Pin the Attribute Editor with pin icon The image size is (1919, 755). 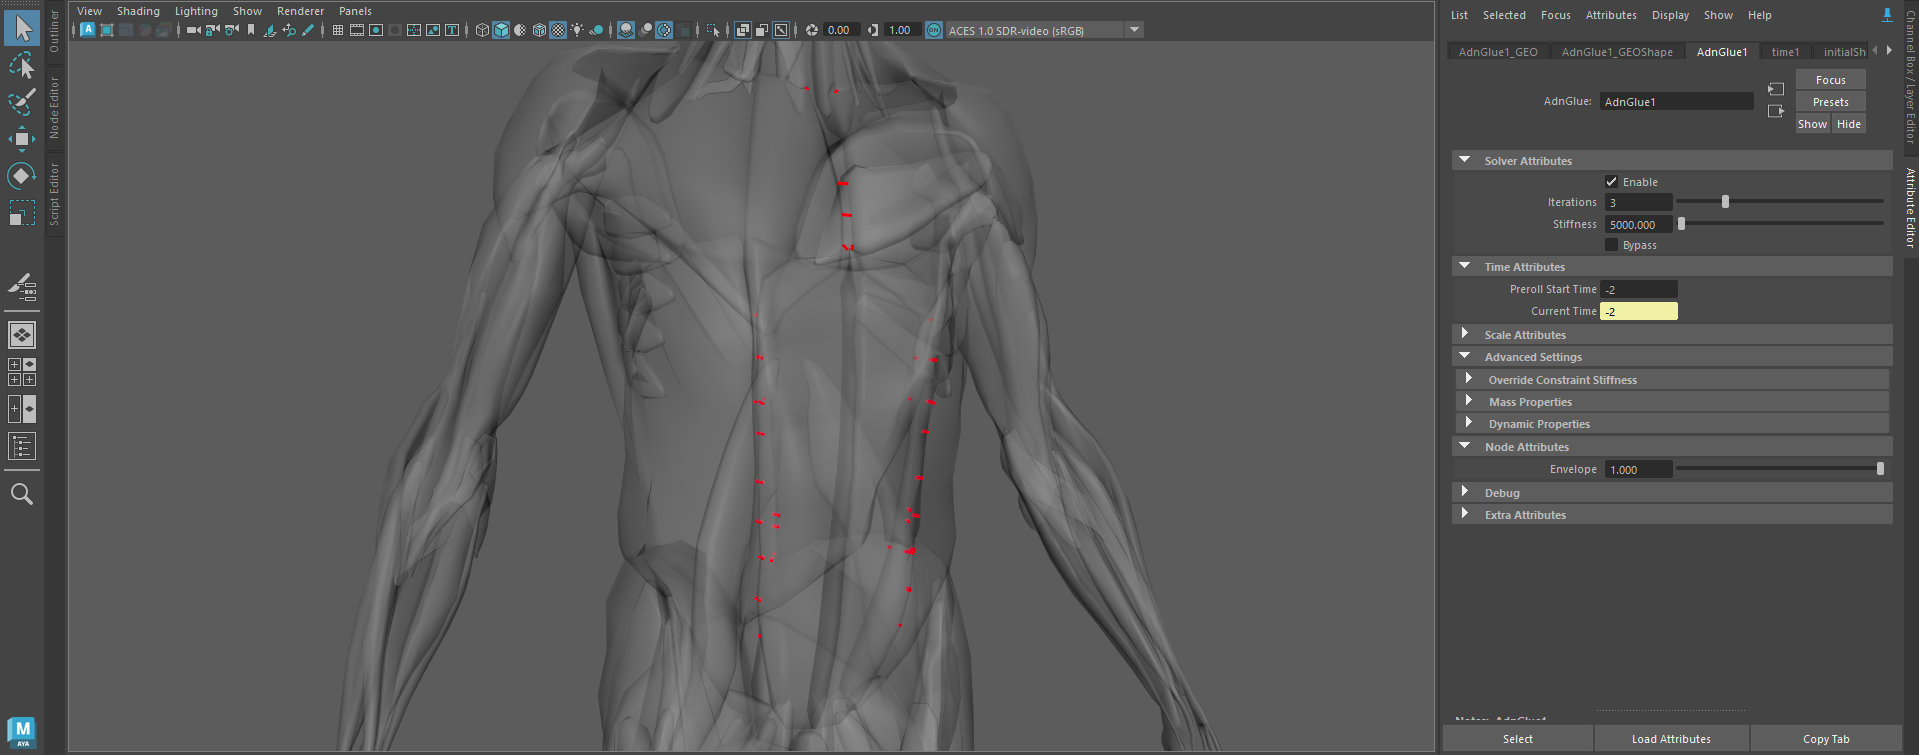click(1887, 15)
